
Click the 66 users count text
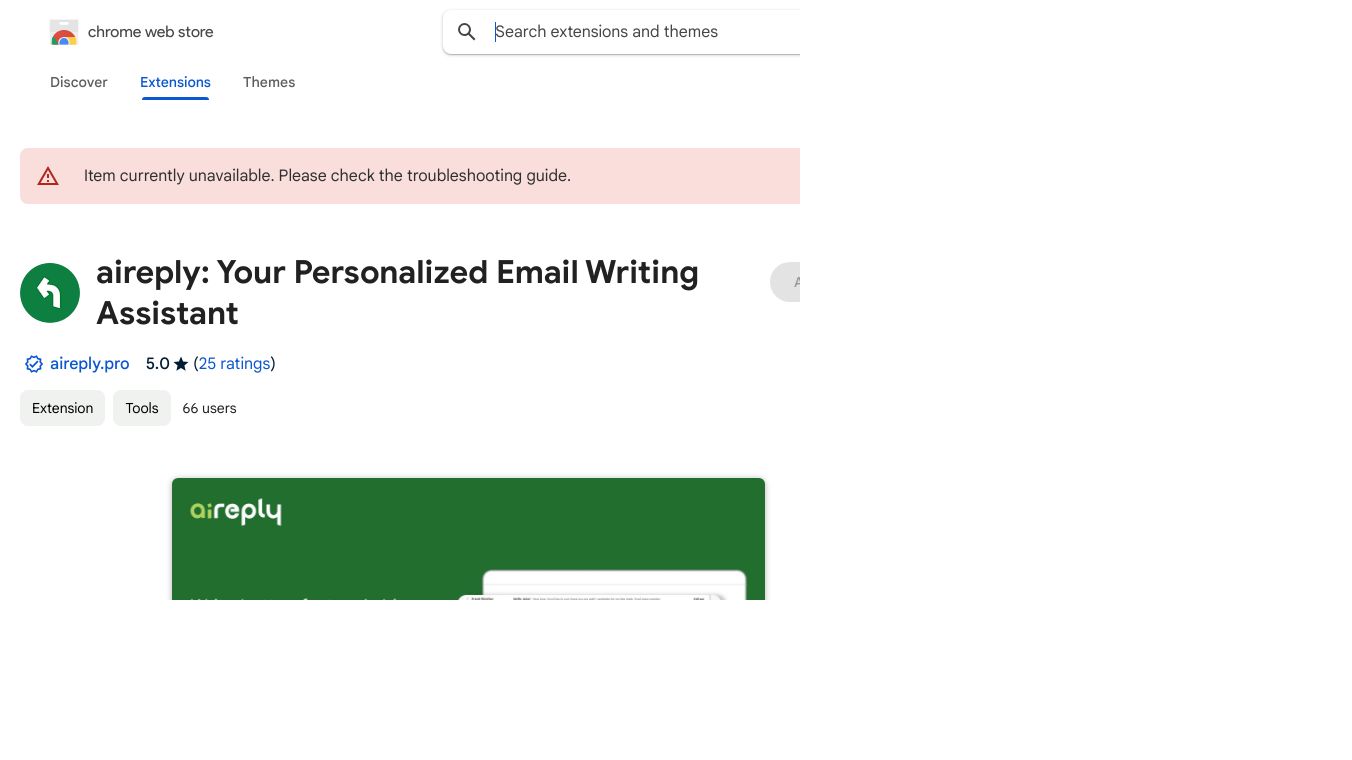coord(209,408)
